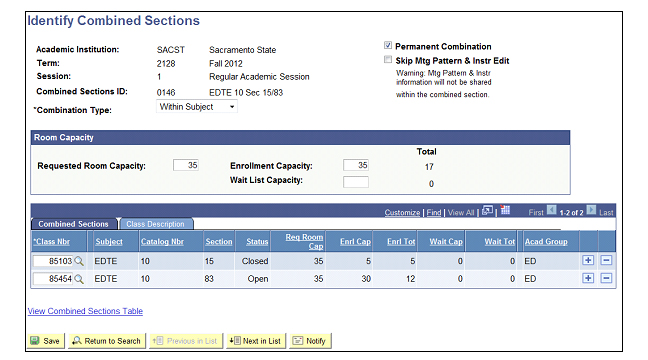The width and height of the screenshot is (648, 360).
Task: Sort by Acad Group column header
Action: [546, 242]
